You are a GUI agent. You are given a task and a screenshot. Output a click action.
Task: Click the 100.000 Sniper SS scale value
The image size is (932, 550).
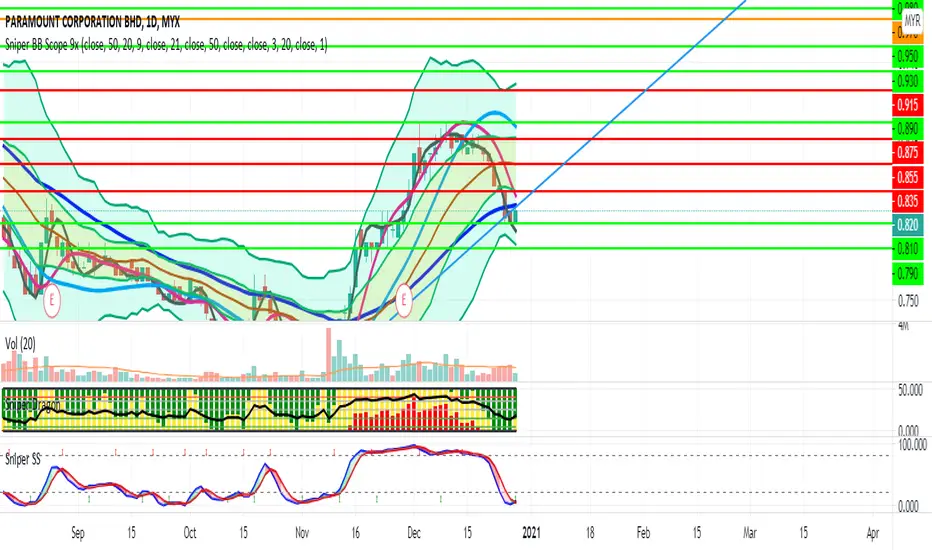(x=912, y=444)
